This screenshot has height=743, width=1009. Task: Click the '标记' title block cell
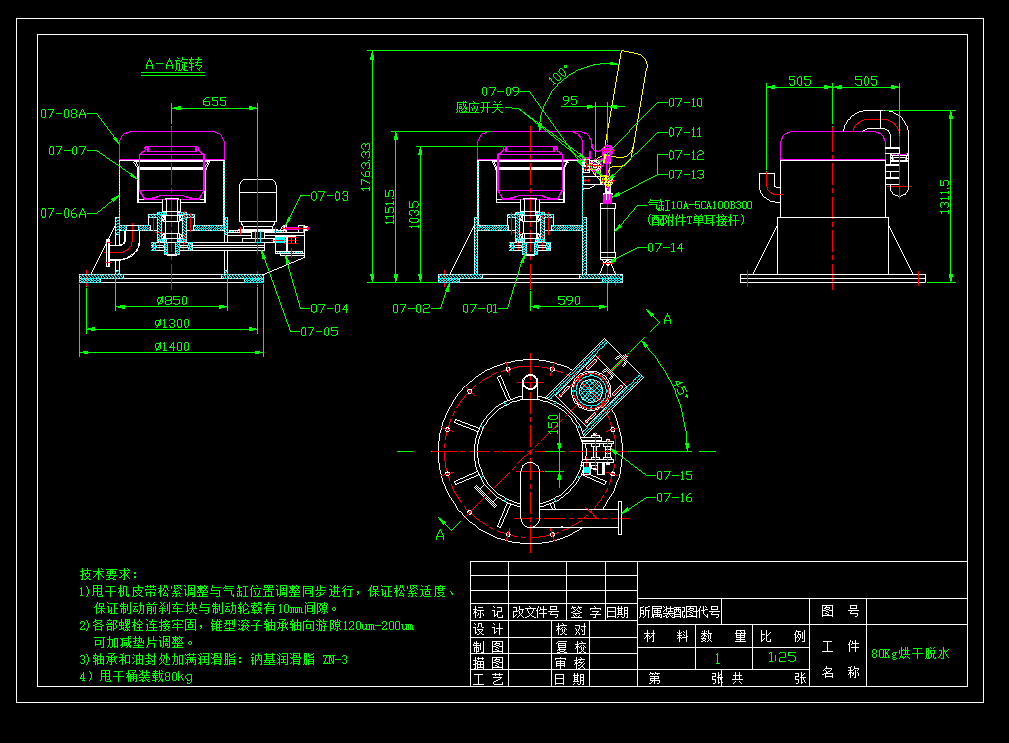click(x=489, y=612)
